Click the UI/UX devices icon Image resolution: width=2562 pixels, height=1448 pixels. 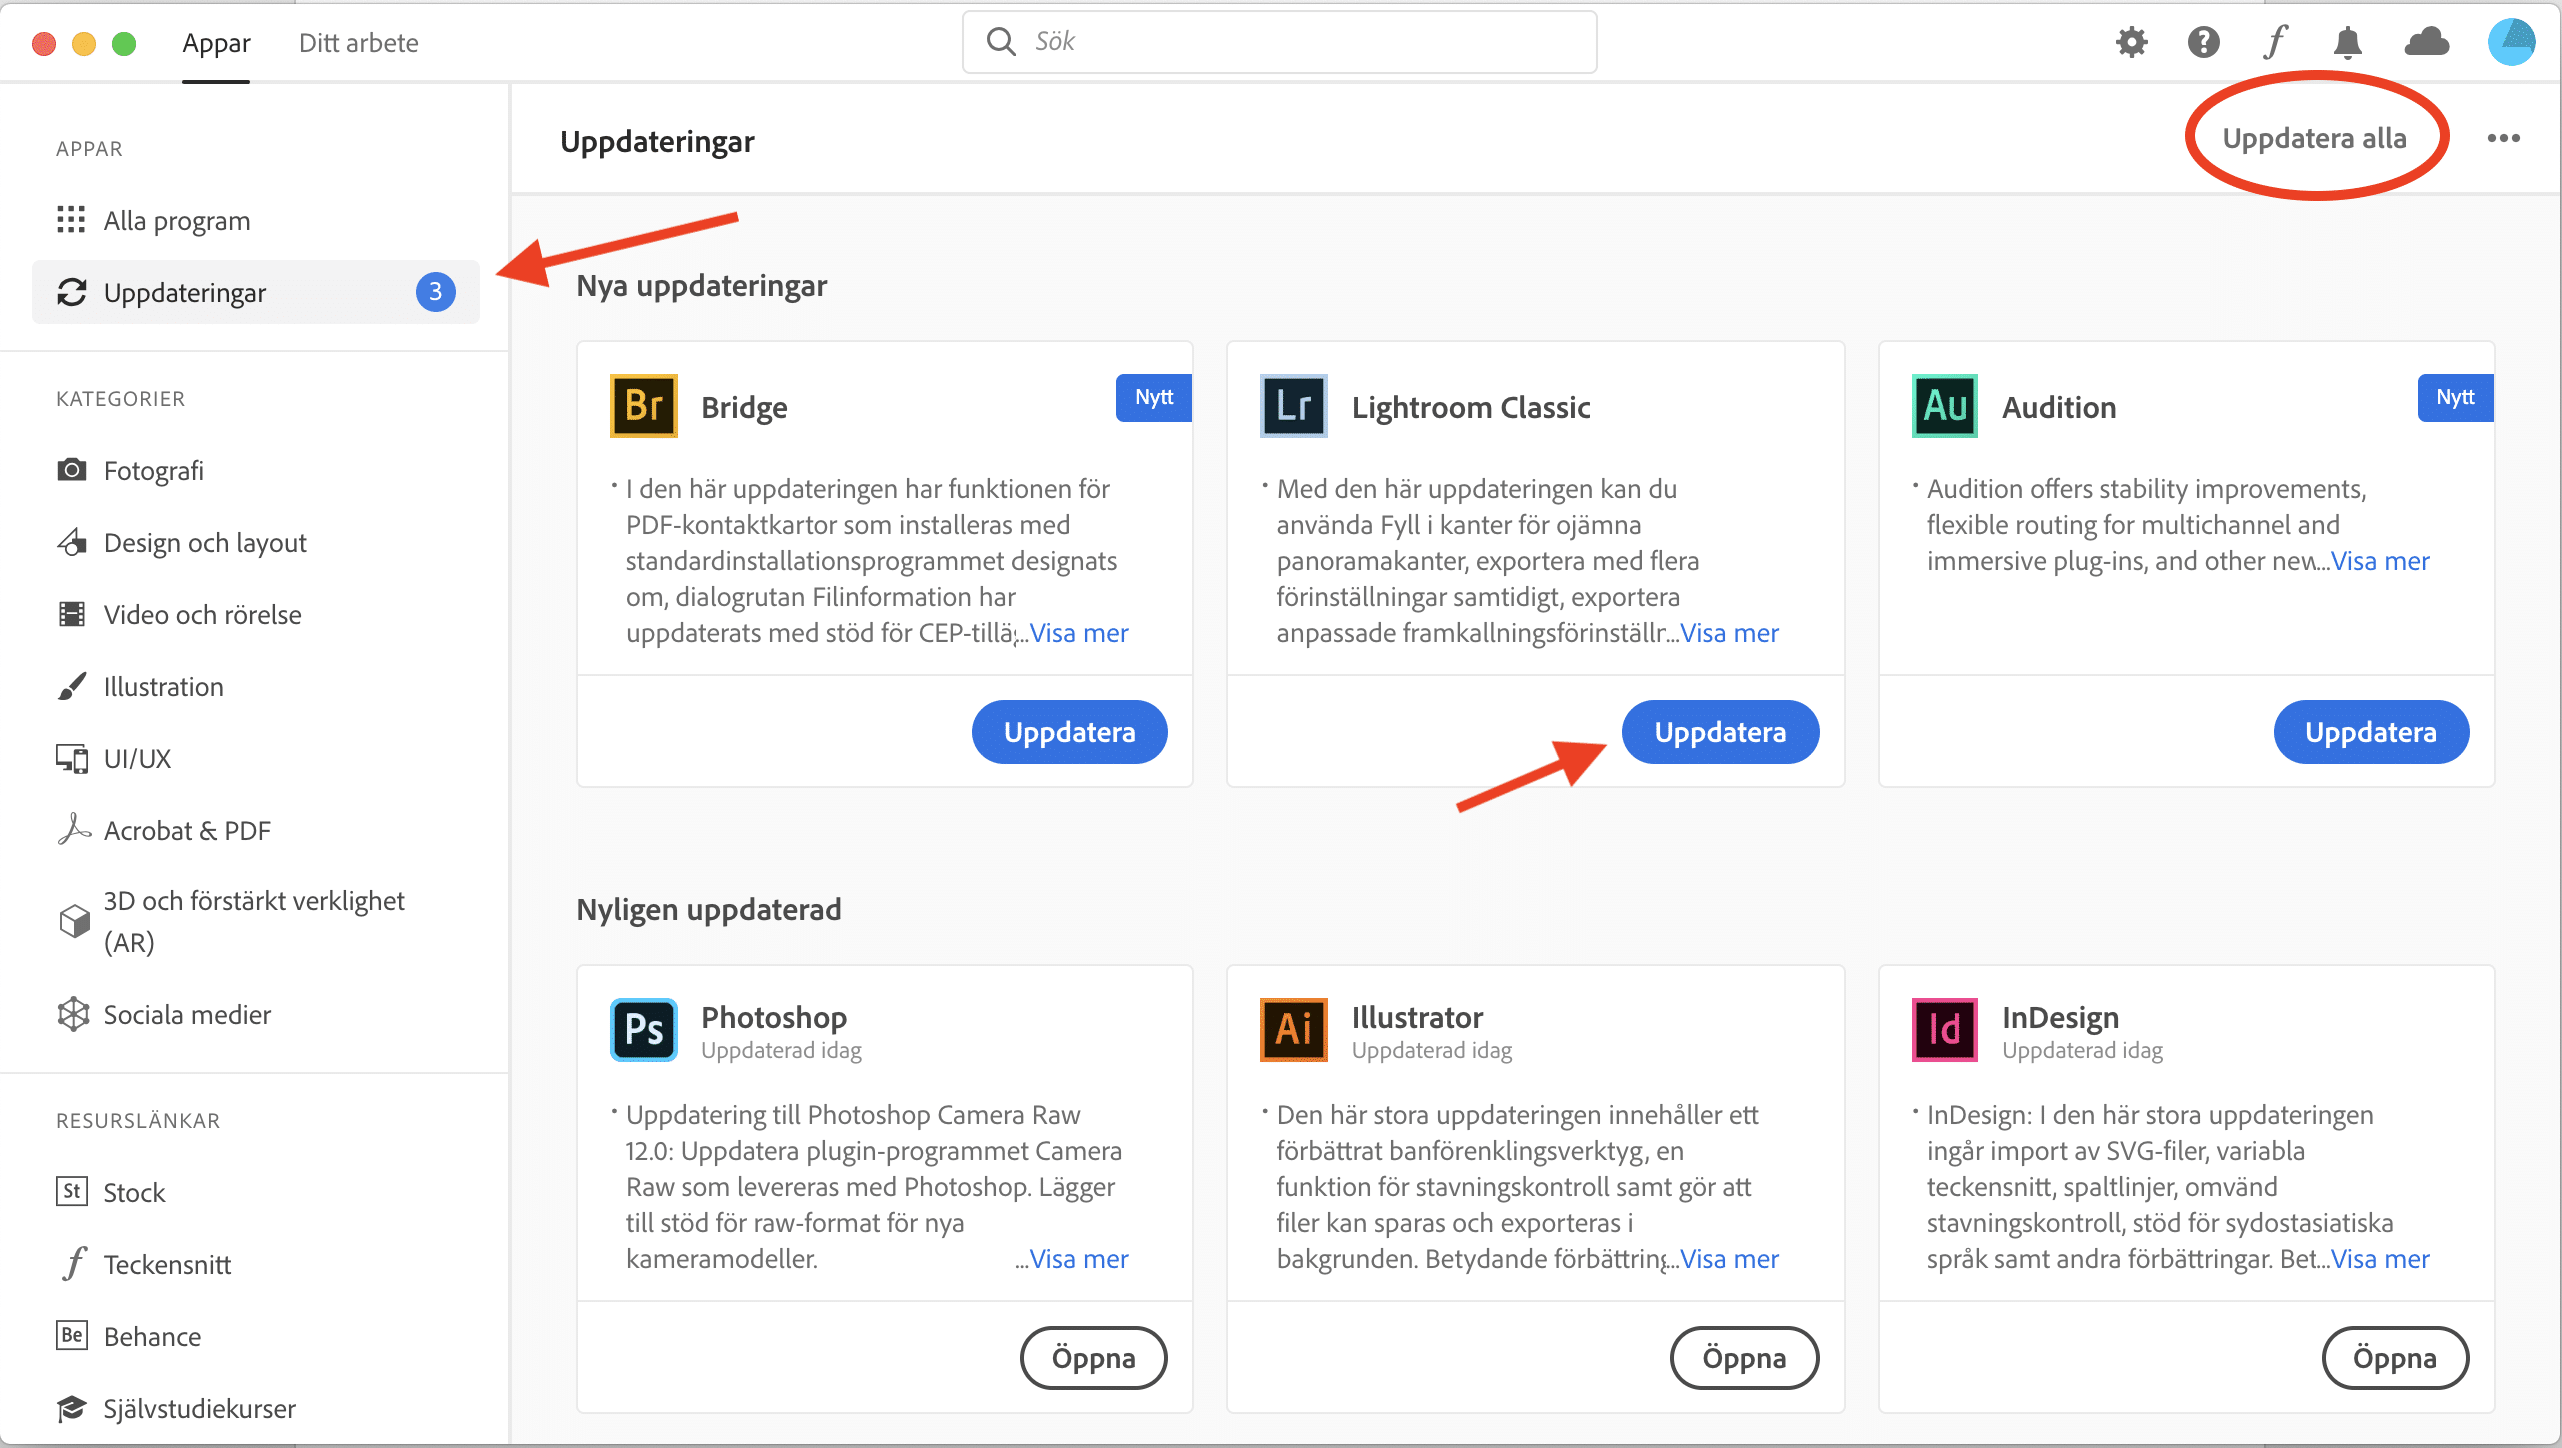[x=71, y=758]
